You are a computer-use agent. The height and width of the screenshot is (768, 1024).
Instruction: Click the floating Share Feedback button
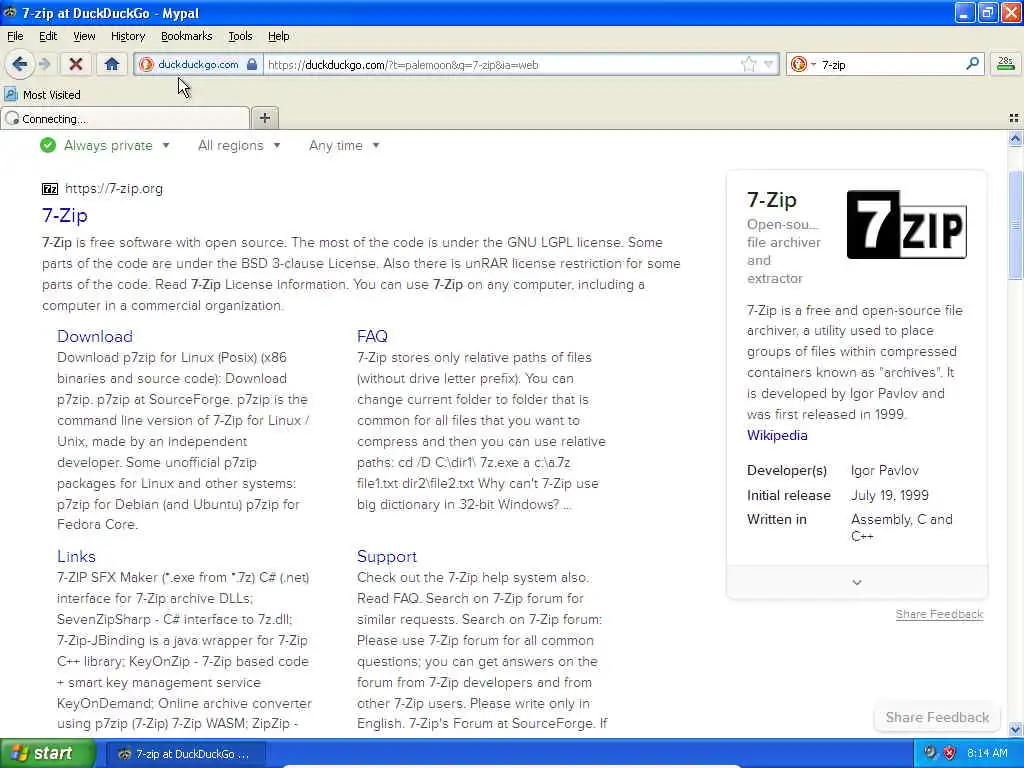(937, 717)
